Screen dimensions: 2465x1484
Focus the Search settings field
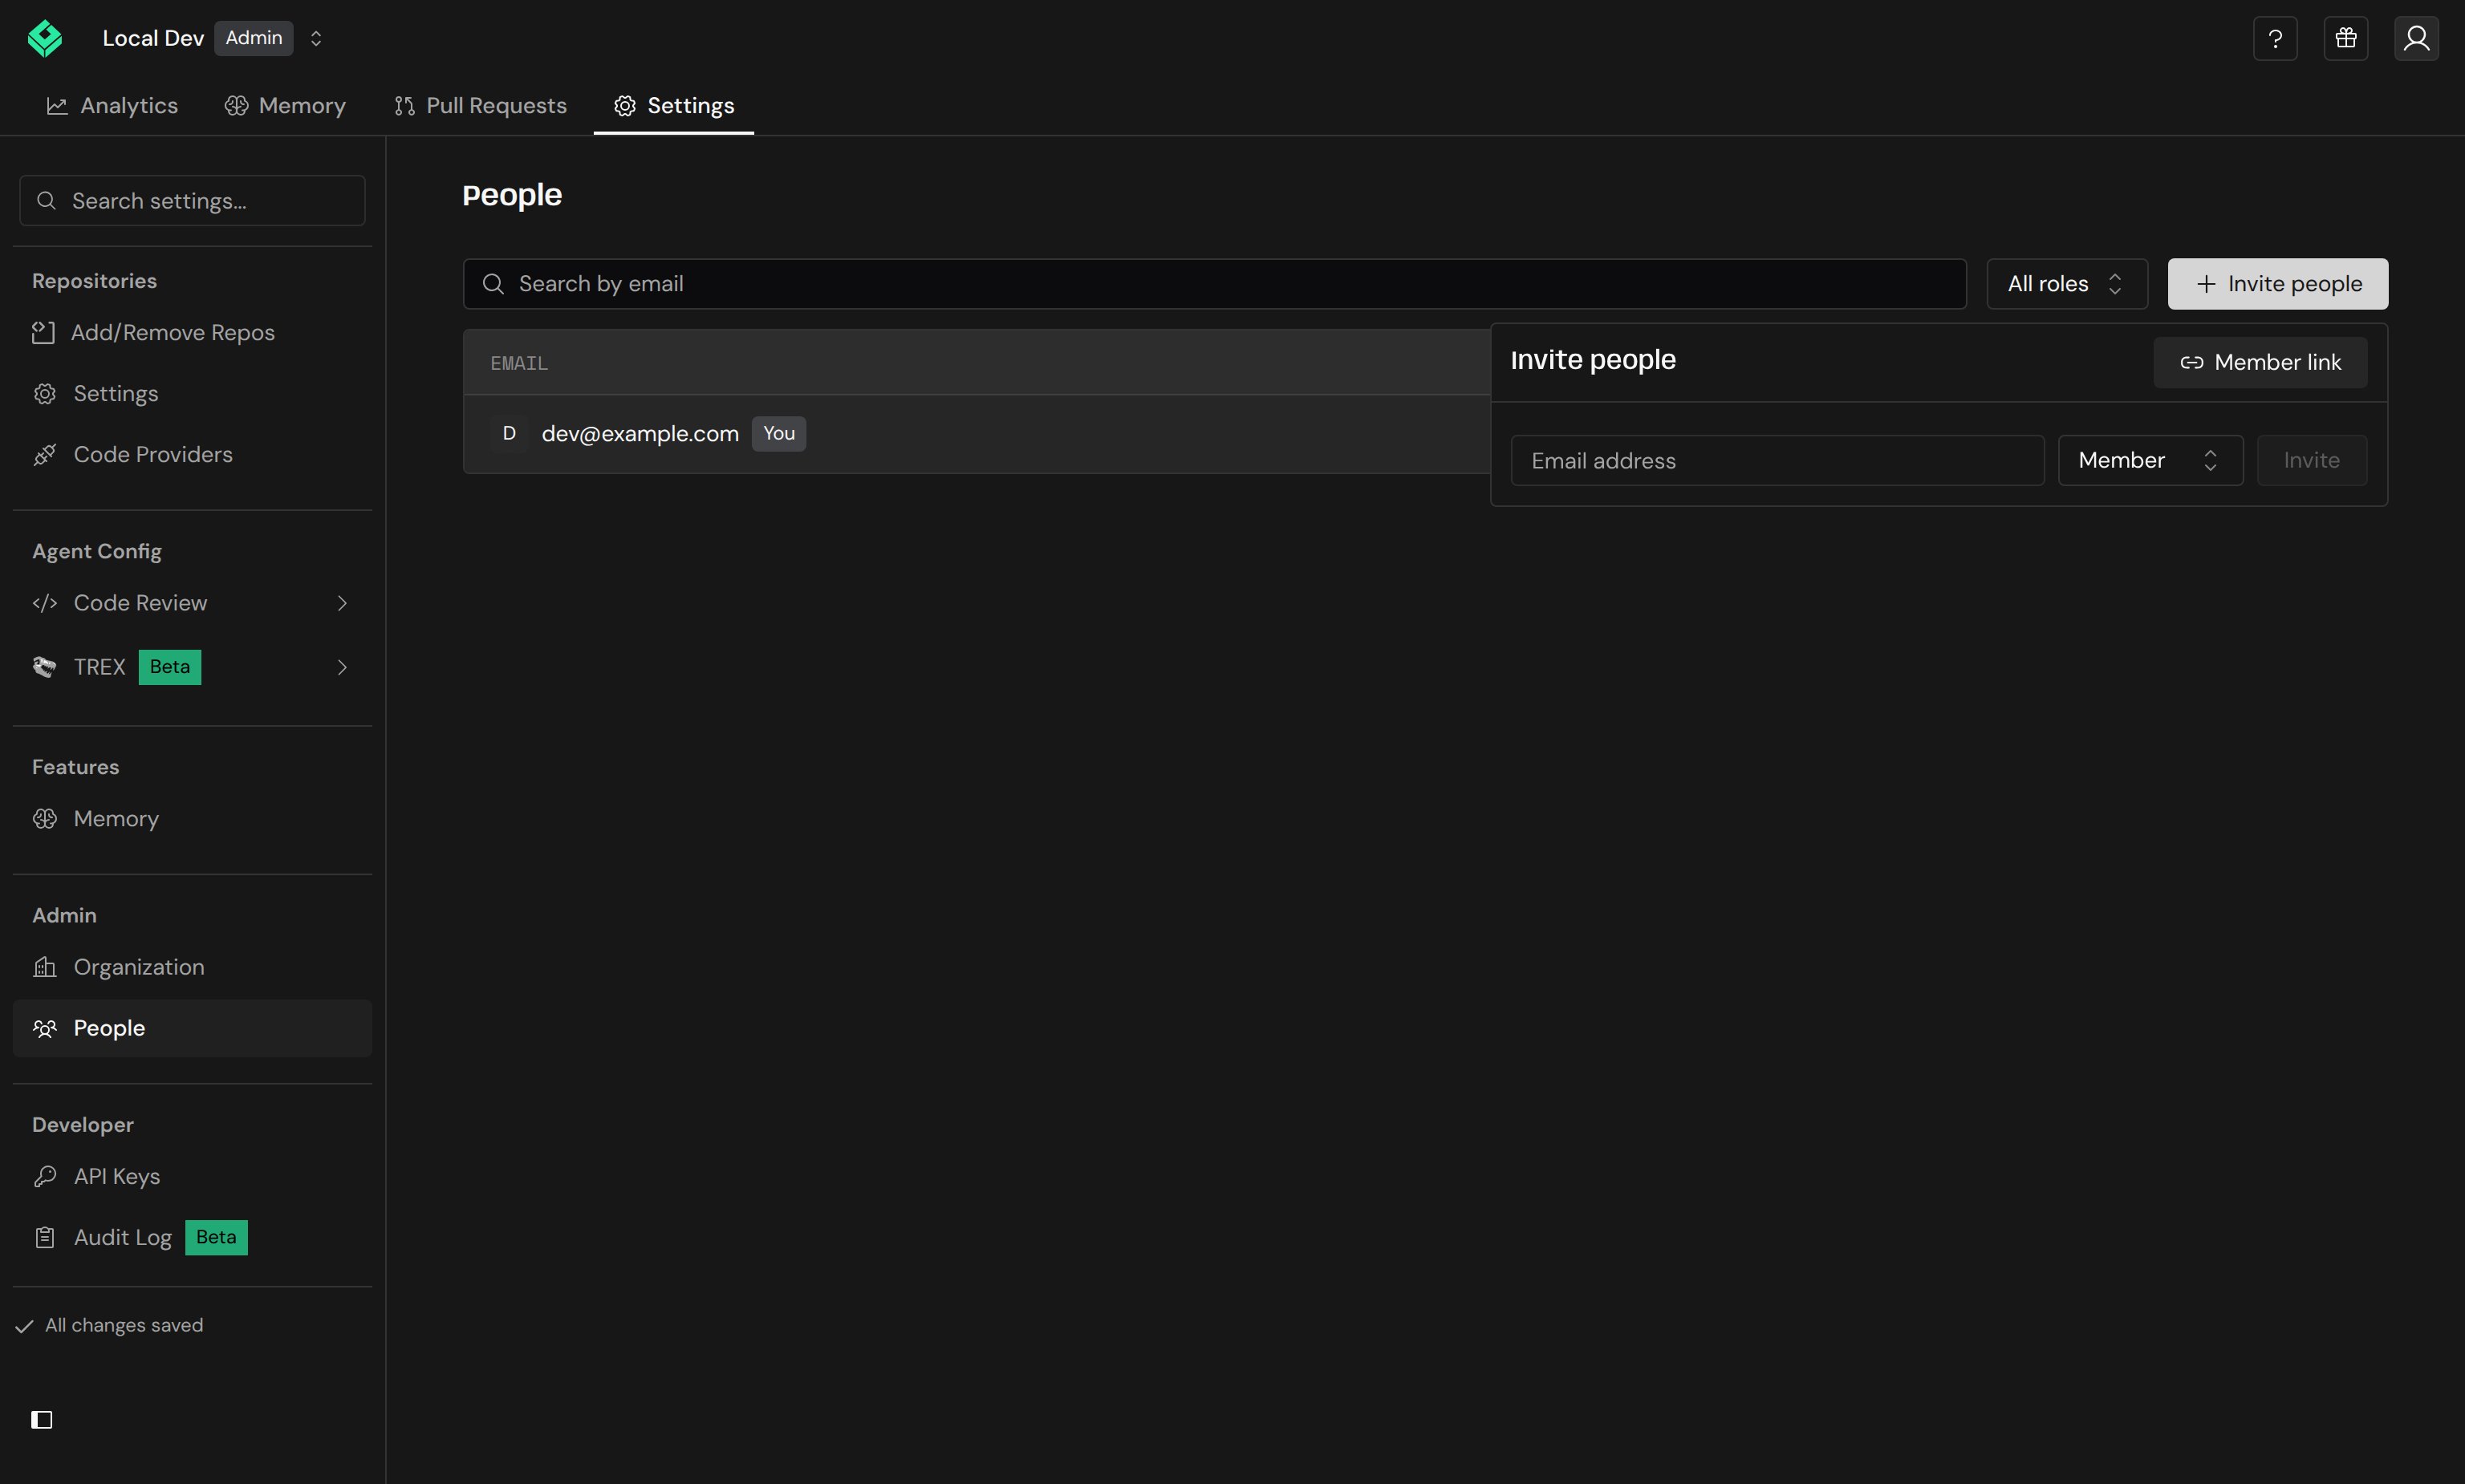tap(192, 201)
